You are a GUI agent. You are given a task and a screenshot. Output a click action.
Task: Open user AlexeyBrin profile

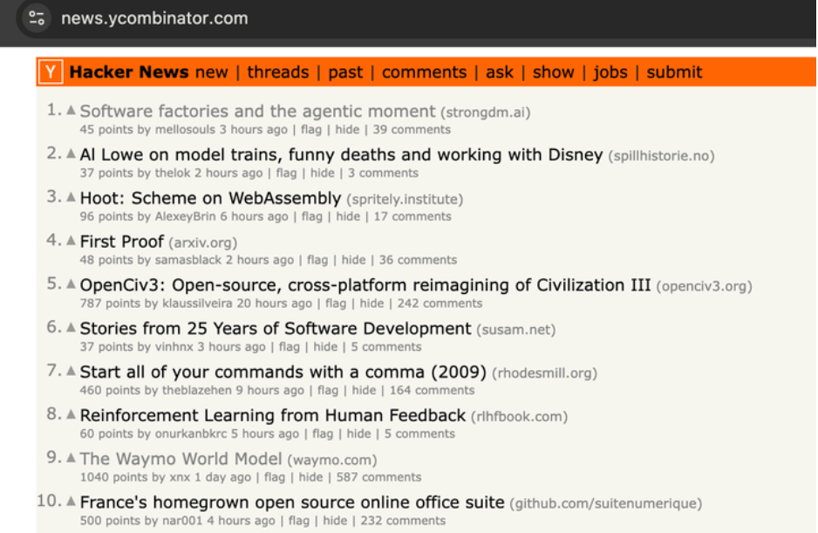point(185,216)
